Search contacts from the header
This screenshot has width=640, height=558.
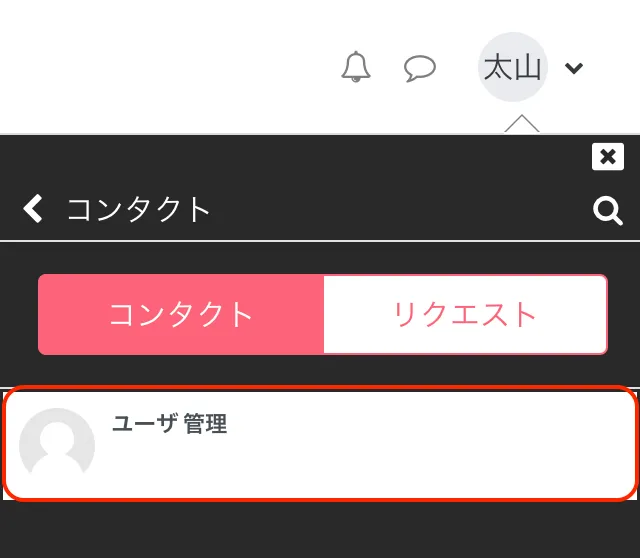(607, 210)
